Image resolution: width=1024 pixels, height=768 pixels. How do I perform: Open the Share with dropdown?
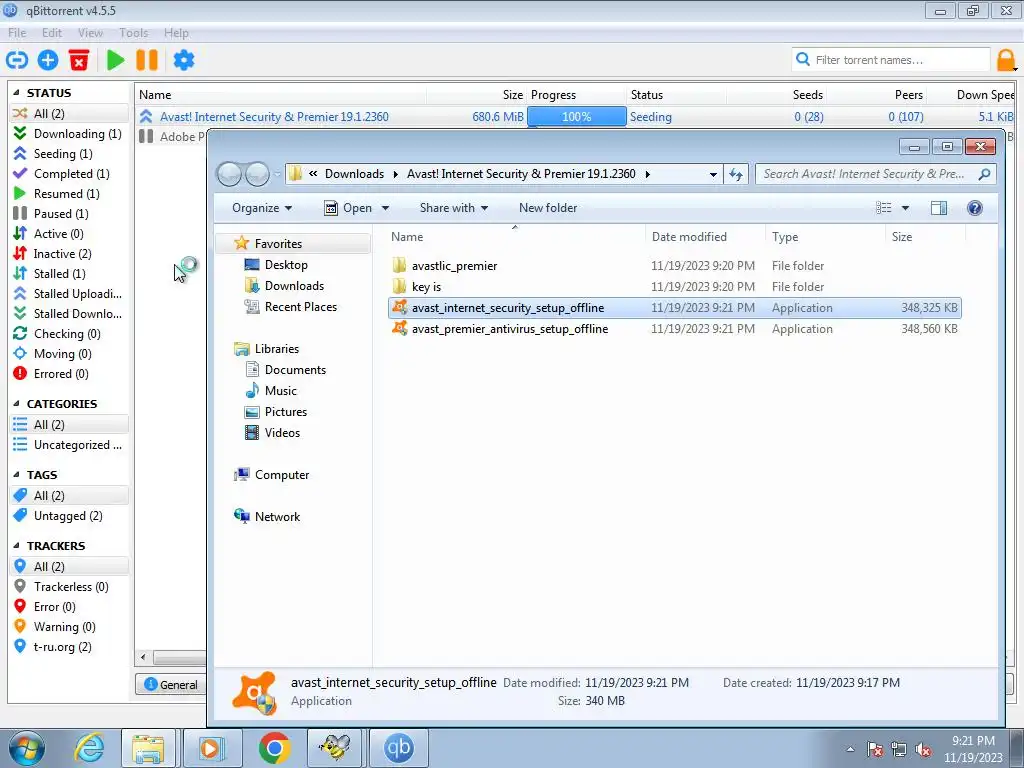454,208
